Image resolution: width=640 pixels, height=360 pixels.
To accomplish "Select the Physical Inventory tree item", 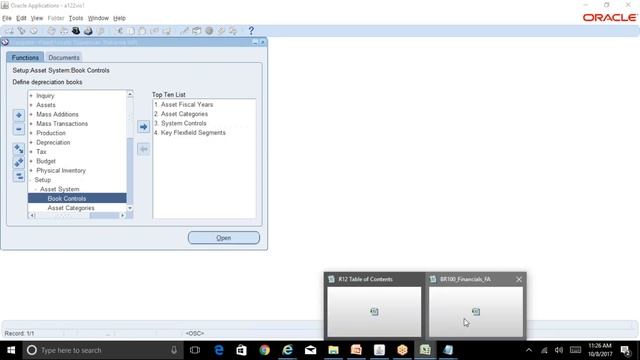I will pos(61,171).
